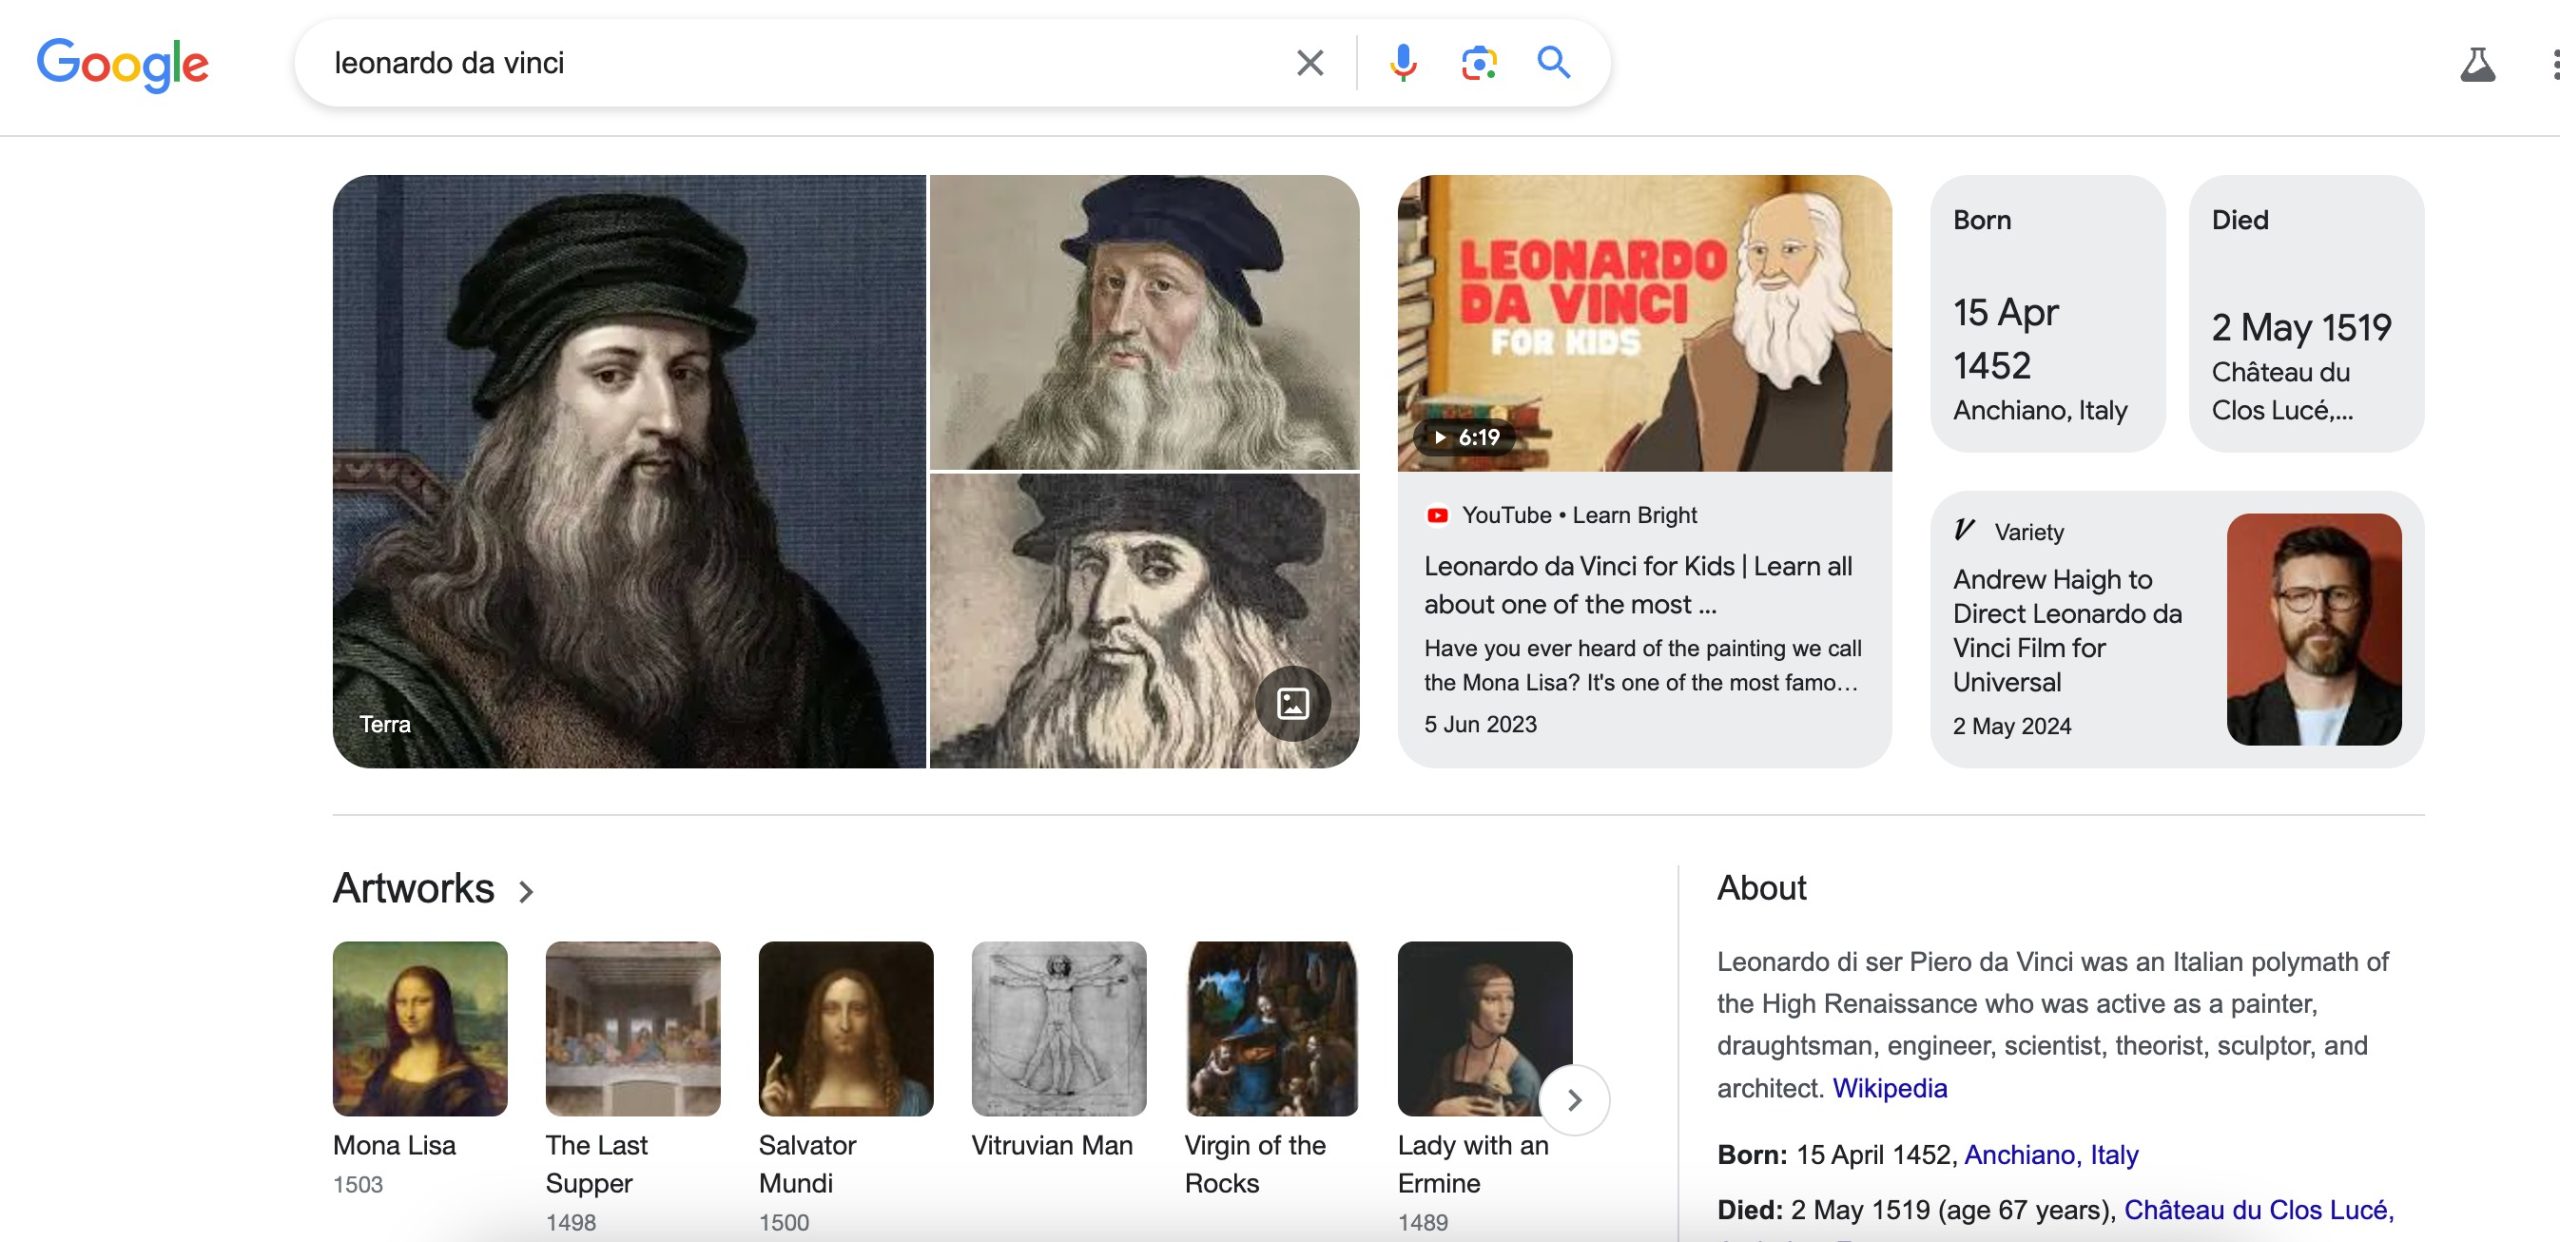The width and height of the screenshot is (2560, 1242).
Task: Select the Mona Lisa artwork thumbnail
Action: (421, 1028)
